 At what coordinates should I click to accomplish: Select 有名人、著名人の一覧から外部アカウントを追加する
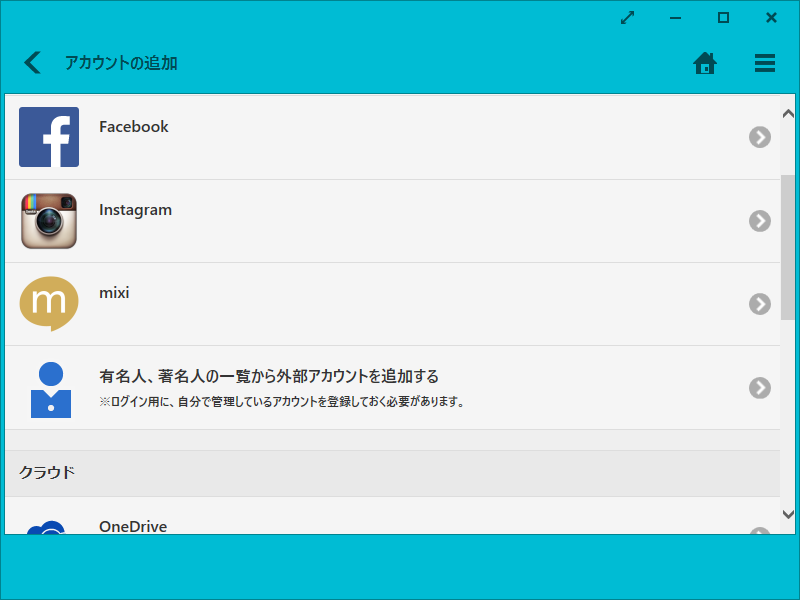[269, 377]
